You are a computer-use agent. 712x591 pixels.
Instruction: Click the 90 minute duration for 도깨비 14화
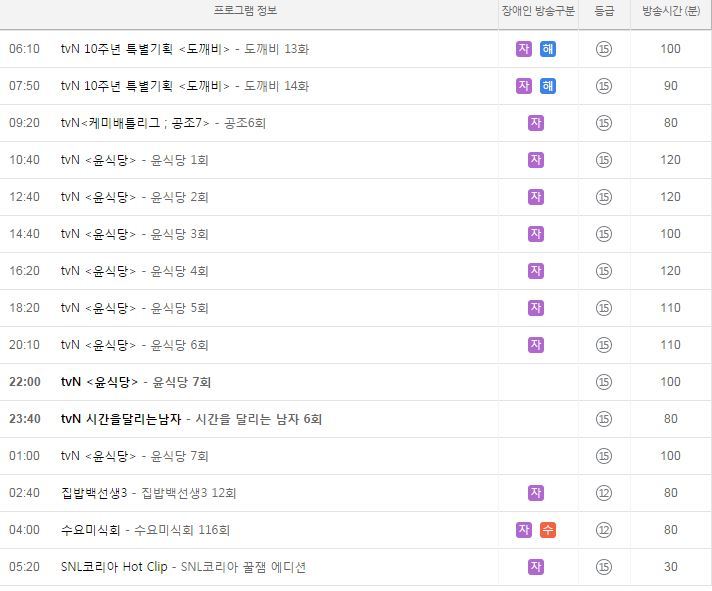pos(671,86)
